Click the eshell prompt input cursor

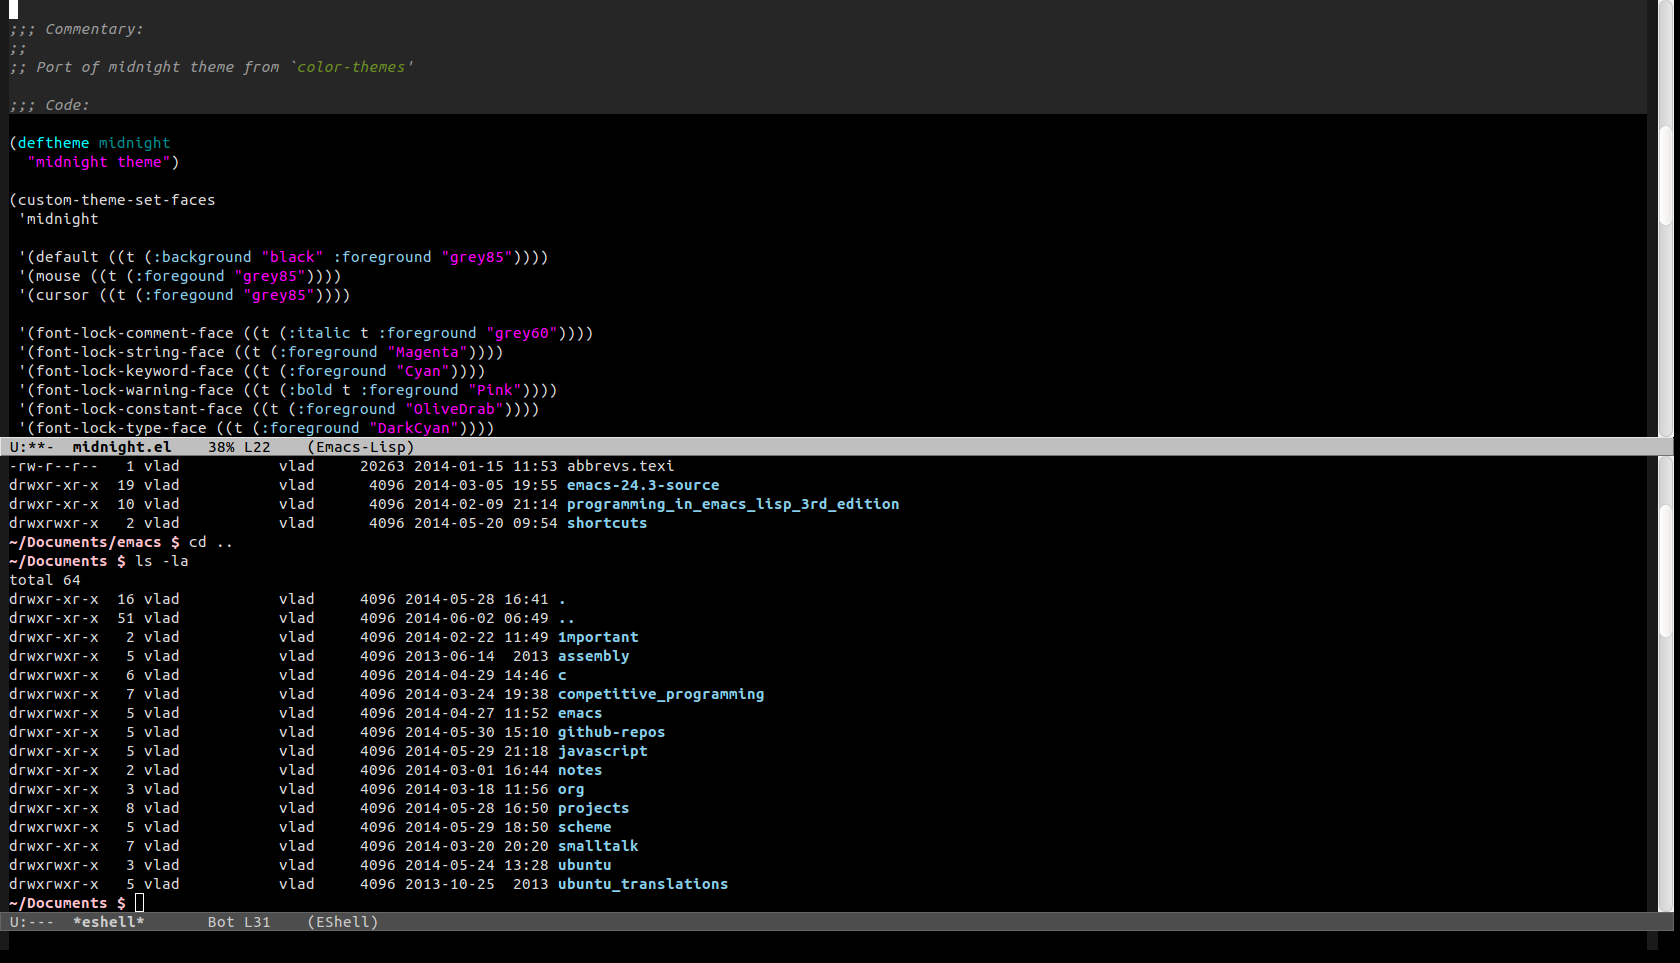[x=140, y=903]
